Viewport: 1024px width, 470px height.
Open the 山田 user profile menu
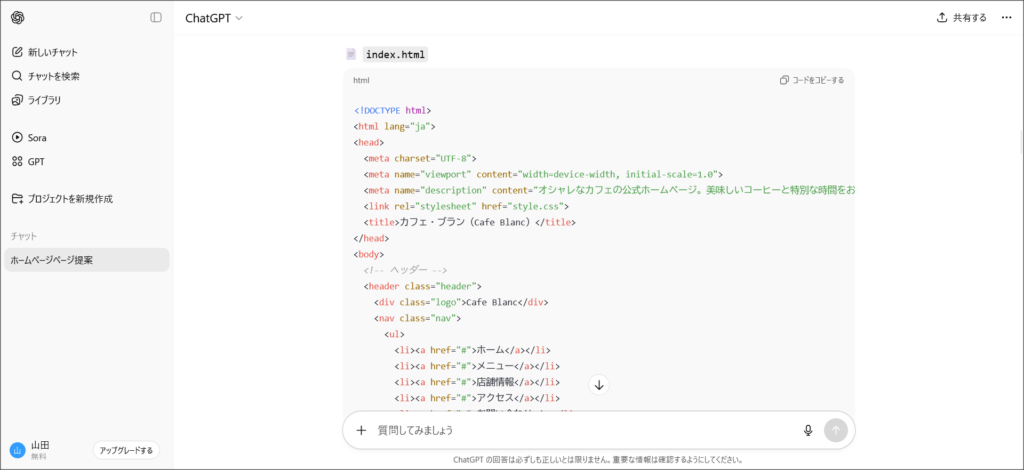point(40,450)
